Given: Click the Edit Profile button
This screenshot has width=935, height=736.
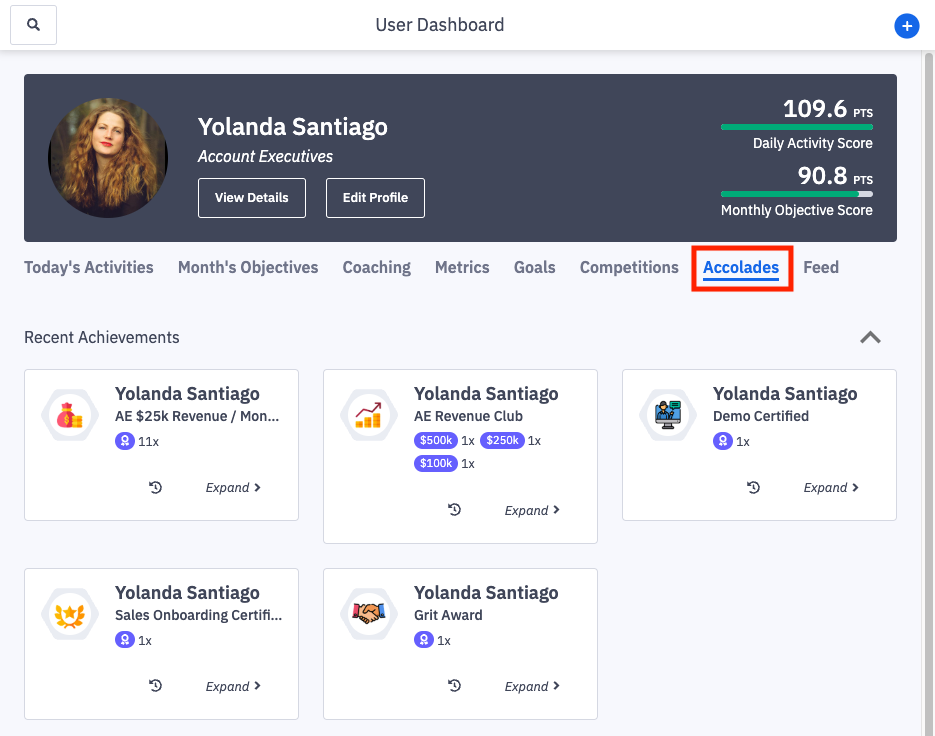Looking at the screenshot, I should pyautogui.click(x=375, y=198).
